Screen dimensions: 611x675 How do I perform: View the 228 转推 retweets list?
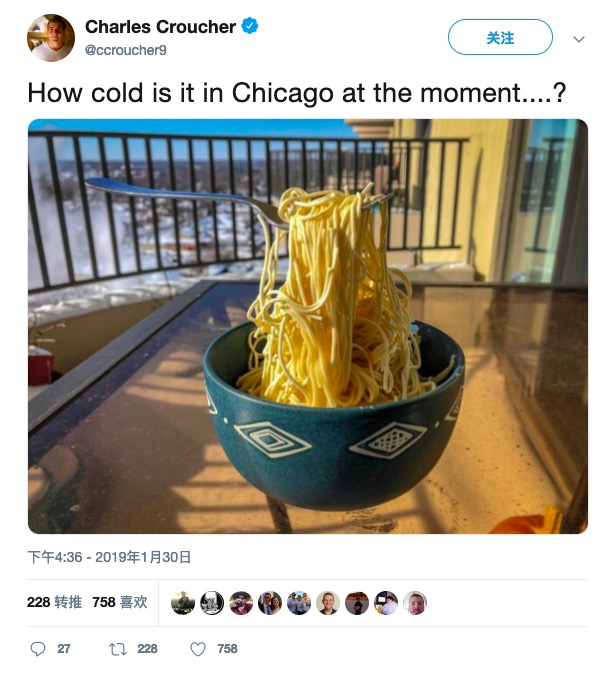click(x=54, y=602)
